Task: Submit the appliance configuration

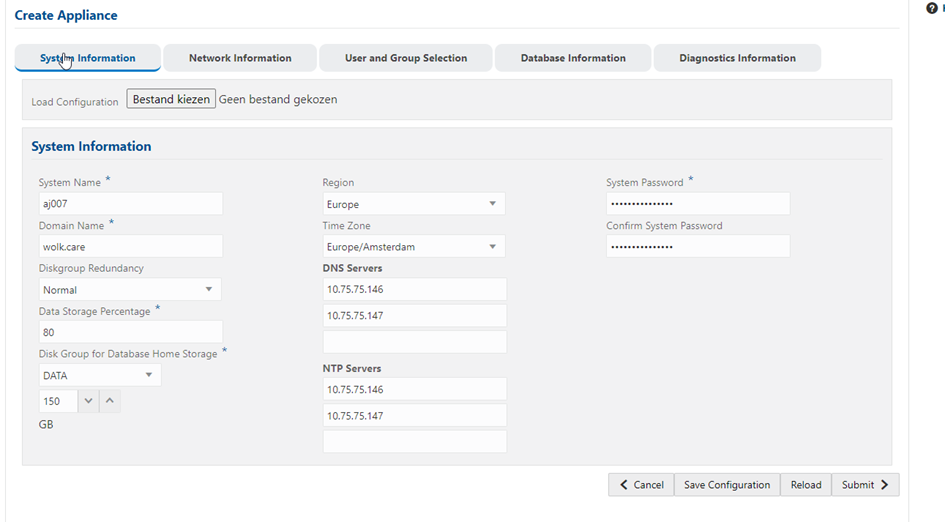Action: point(864,485)
